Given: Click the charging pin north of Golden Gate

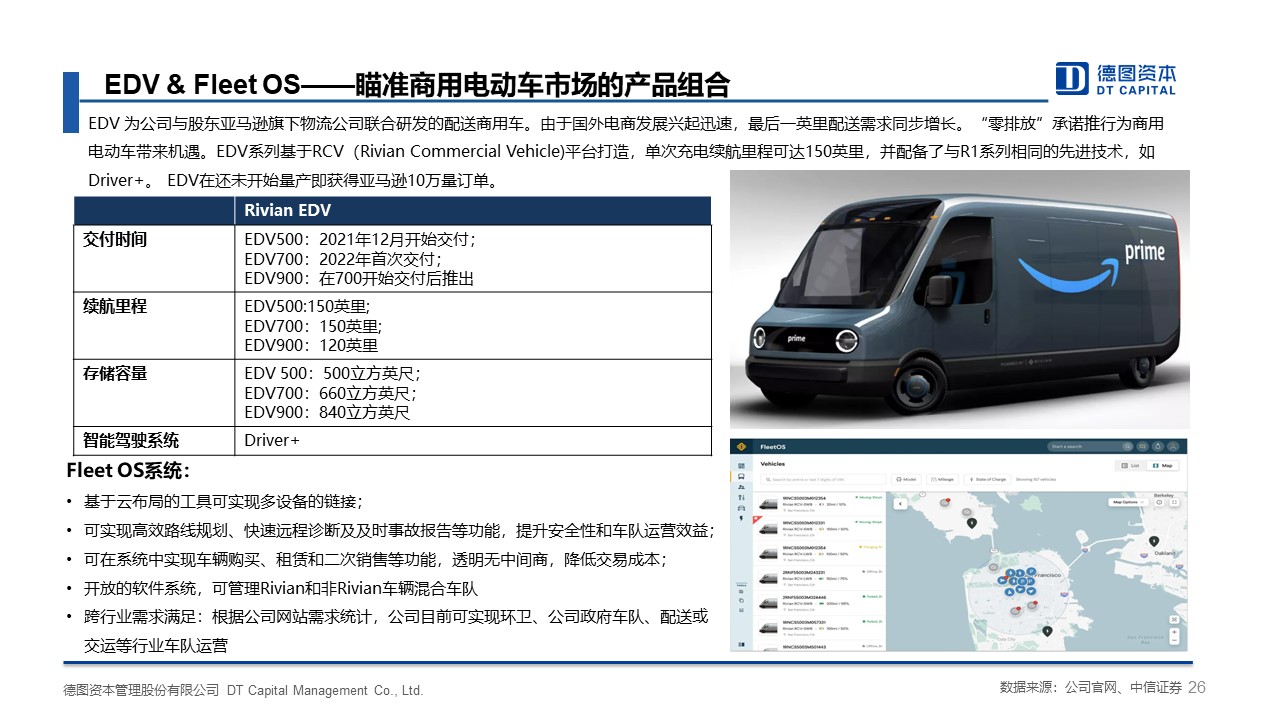Looking at the screenshot, I should click(972, 523).
